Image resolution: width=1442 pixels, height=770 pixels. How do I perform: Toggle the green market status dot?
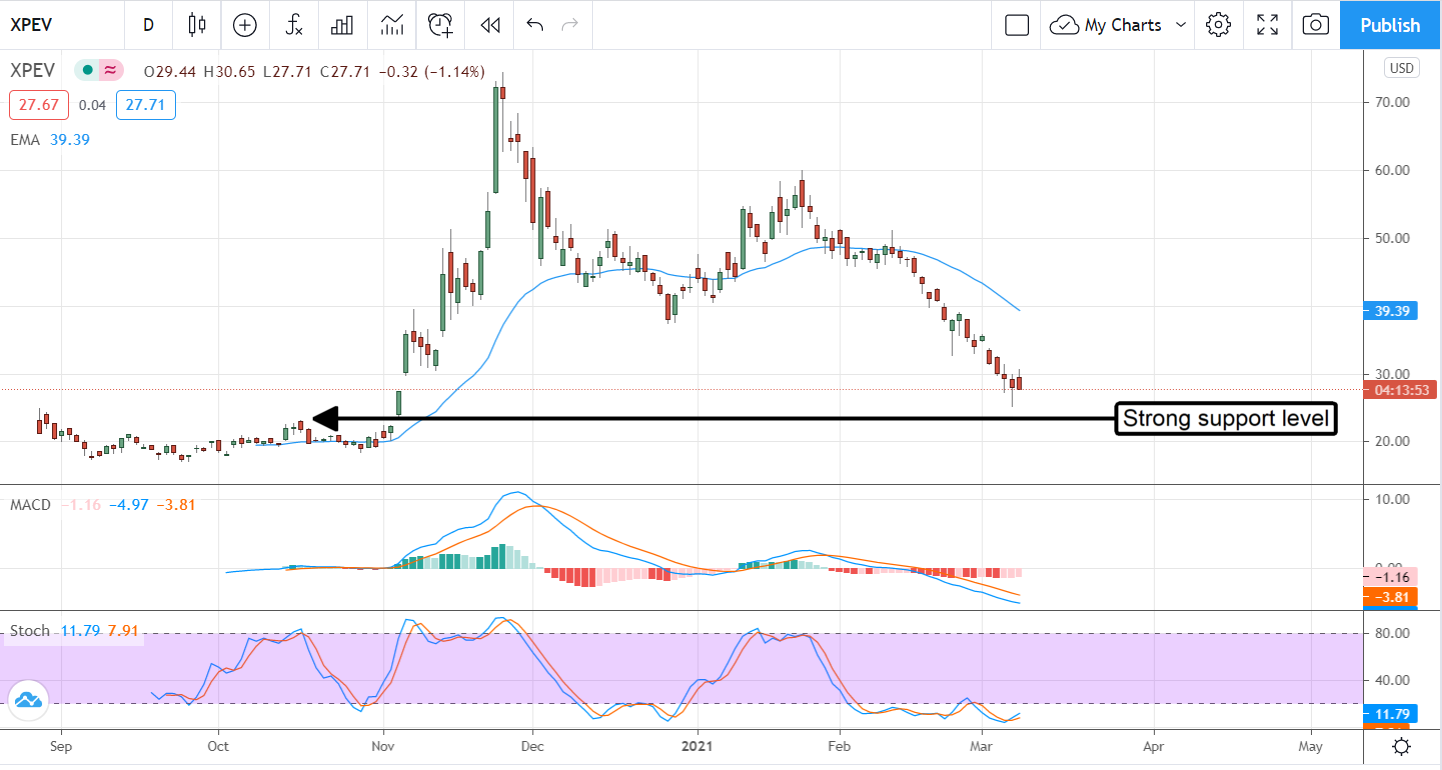tap(88, 71)
